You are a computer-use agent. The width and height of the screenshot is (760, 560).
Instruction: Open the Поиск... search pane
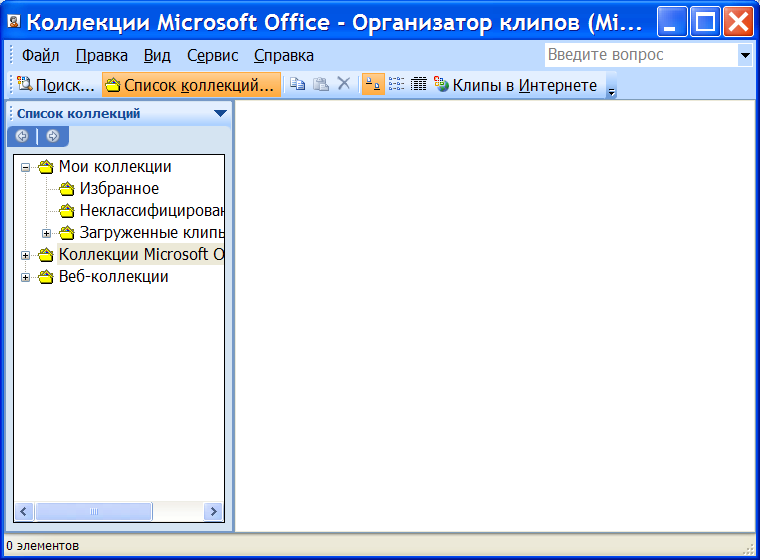(56, 85)
